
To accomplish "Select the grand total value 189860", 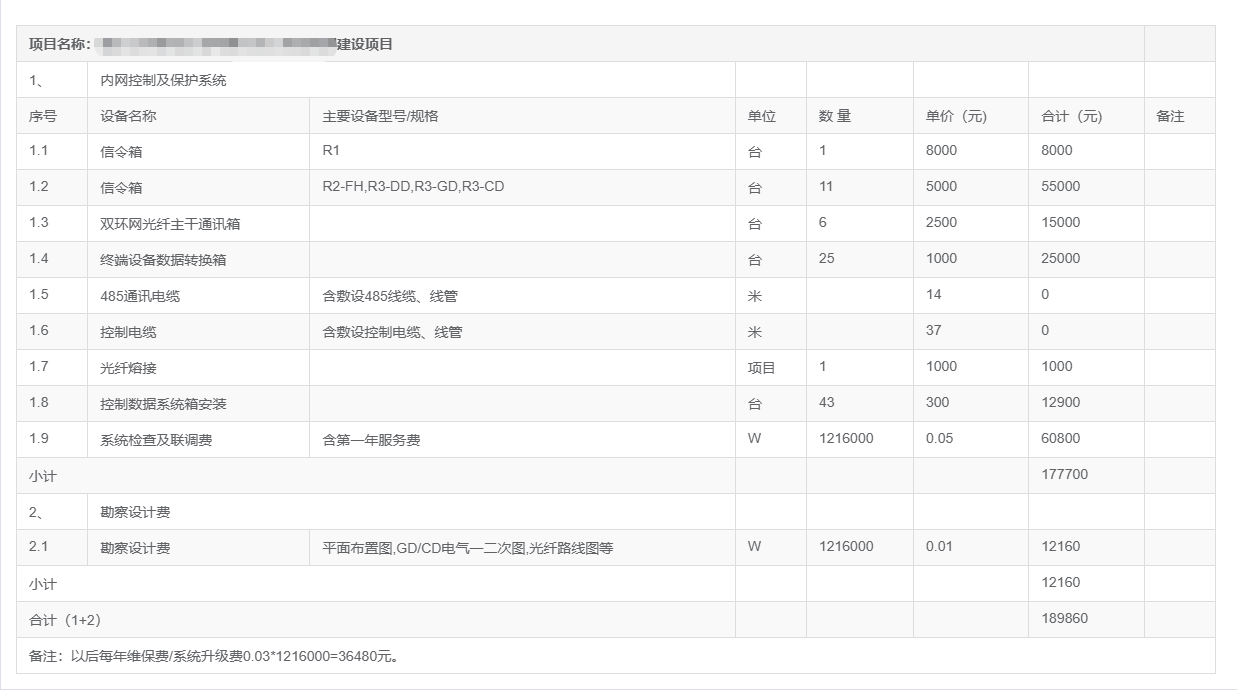I will (1064, 619).
